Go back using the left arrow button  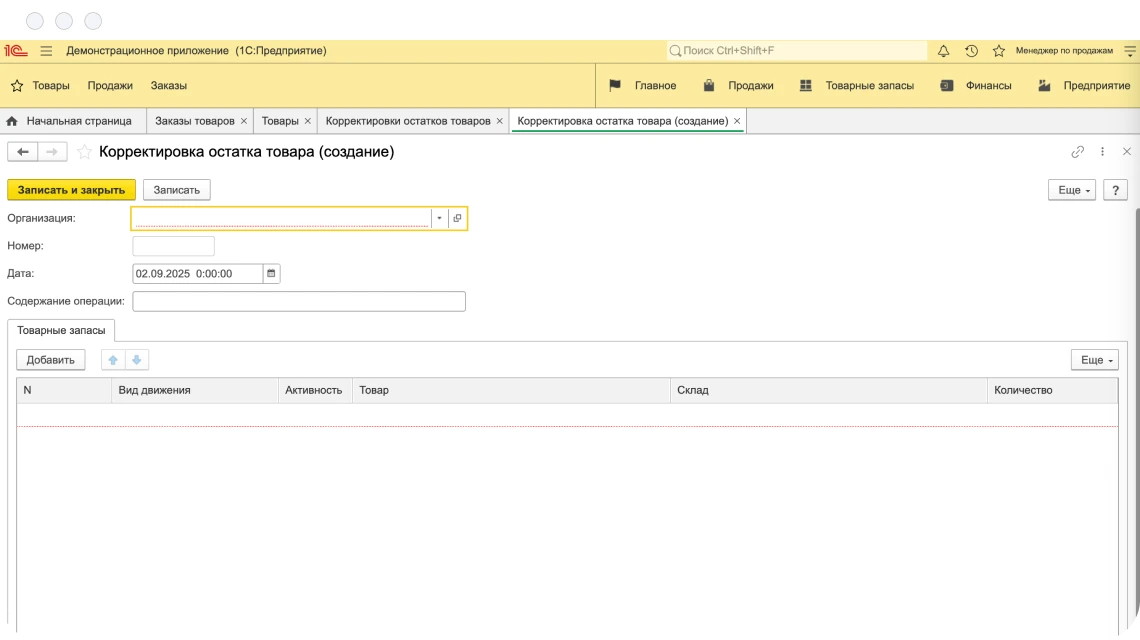(22, 152)
